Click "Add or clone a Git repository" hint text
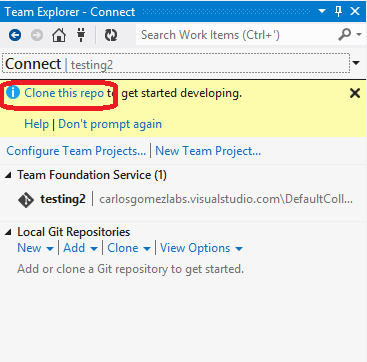This screenshot has width=367, height=362. tap(130, 269)
